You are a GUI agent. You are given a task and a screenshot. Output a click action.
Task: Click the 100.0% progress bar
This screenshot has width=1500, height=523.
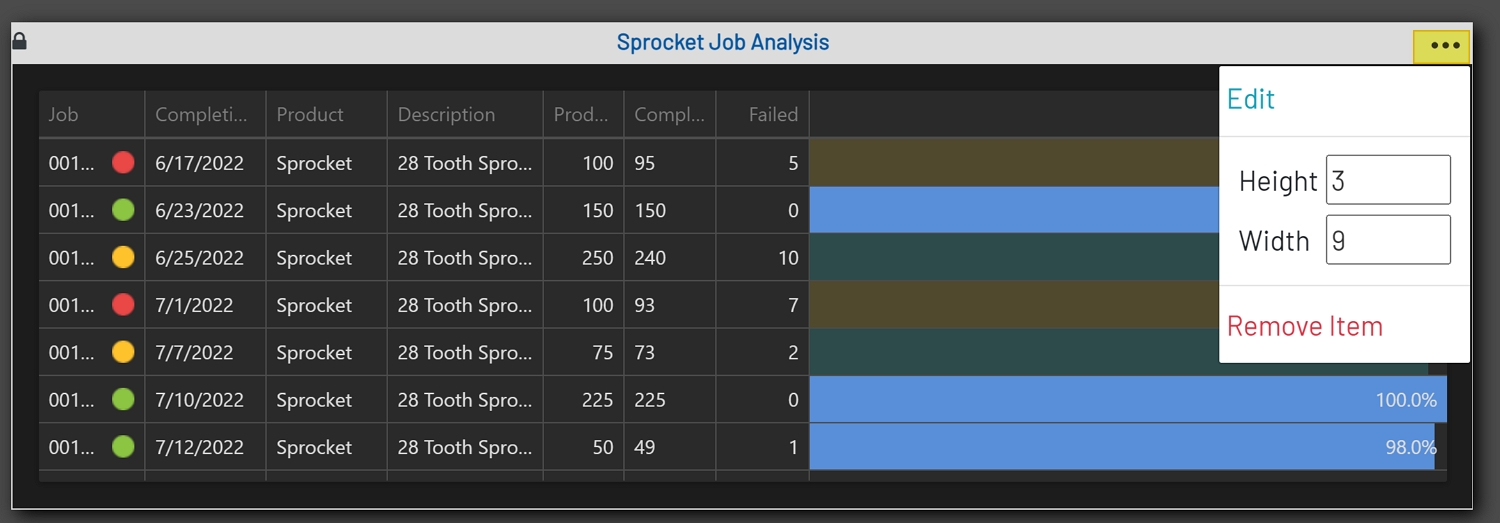1127,400
